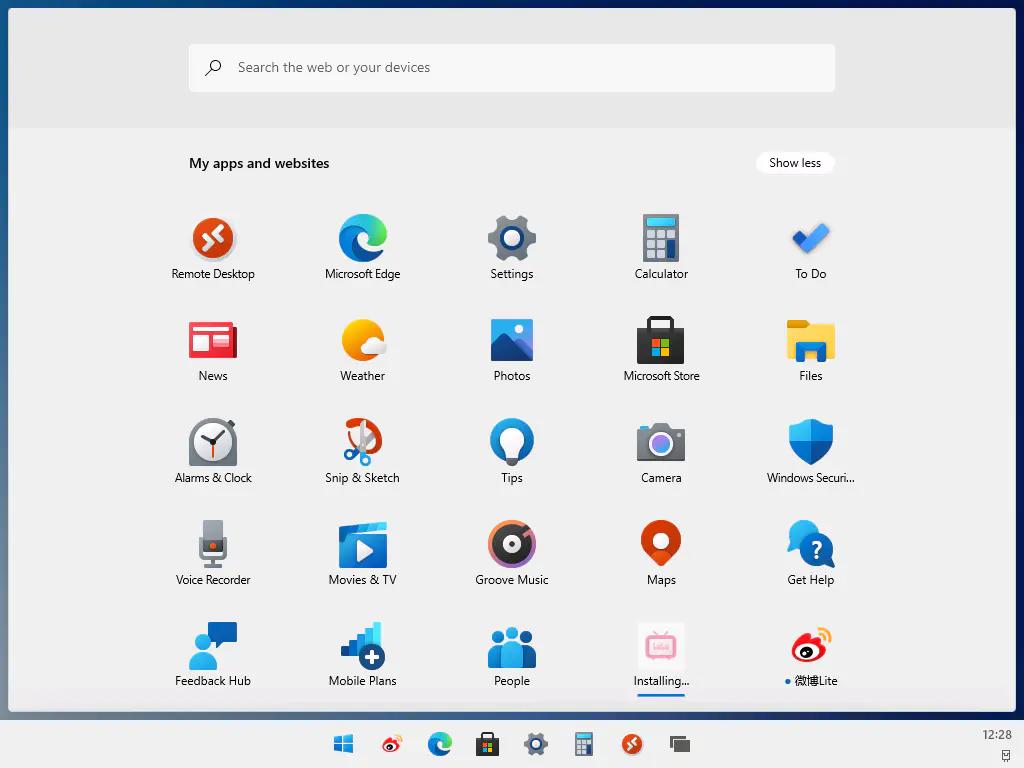Click the Windows Start button on taskbar

pyautogui.click(x=344, y=744)
